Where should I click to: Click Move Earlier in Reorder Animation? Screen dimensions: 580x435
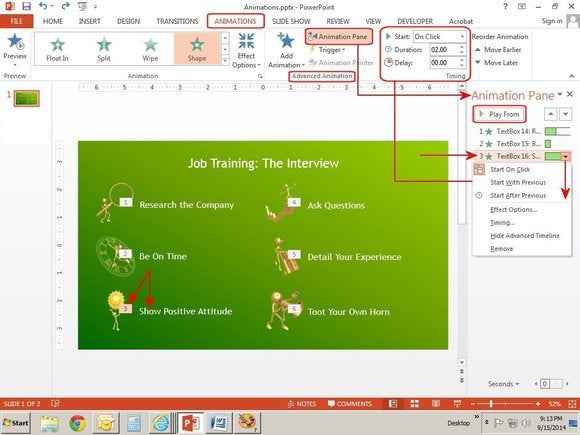(498, 50)
